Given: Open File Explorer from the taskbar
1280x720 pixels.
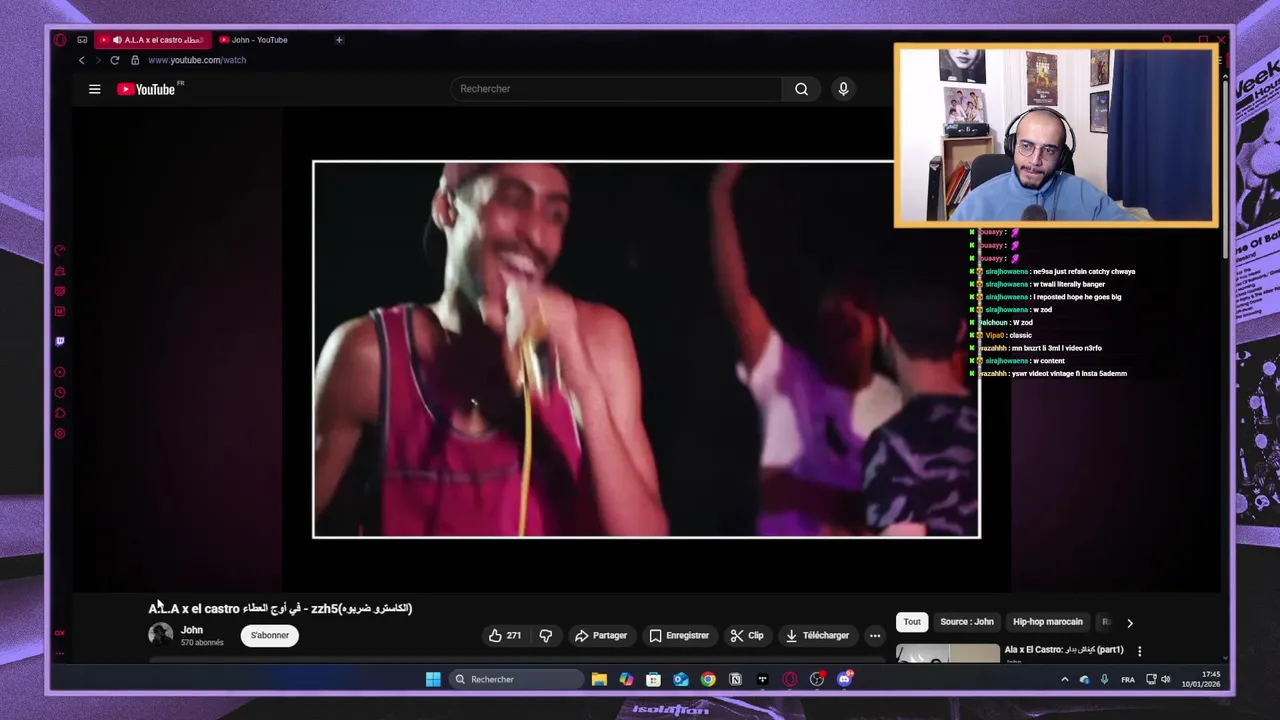Looking at the screenshot, I should point(599,679).
